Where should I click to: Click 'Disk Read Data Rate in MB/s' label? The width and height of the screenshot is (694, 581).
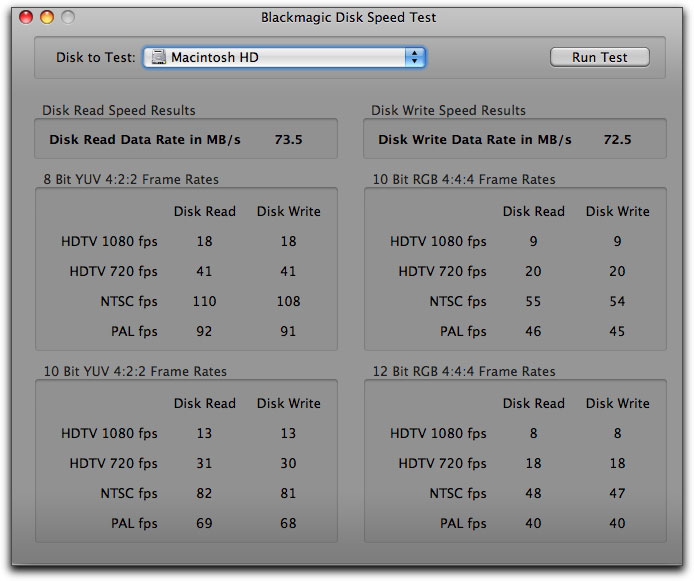coord(145,139)
